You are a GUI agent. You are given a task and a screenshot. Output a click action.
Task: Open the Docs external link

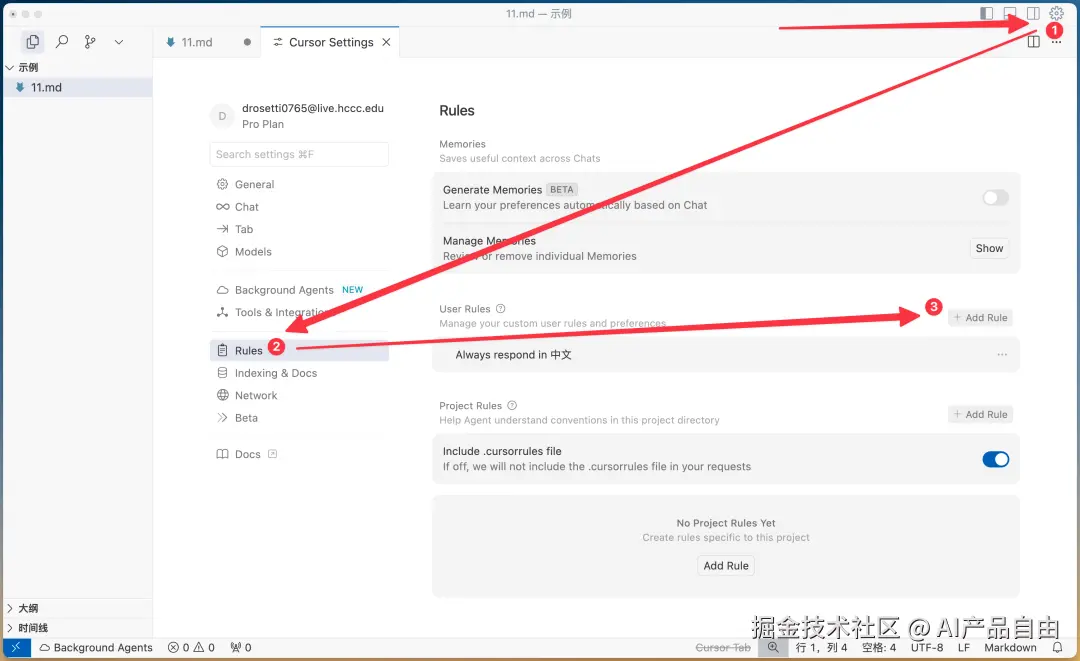point(247,454)
